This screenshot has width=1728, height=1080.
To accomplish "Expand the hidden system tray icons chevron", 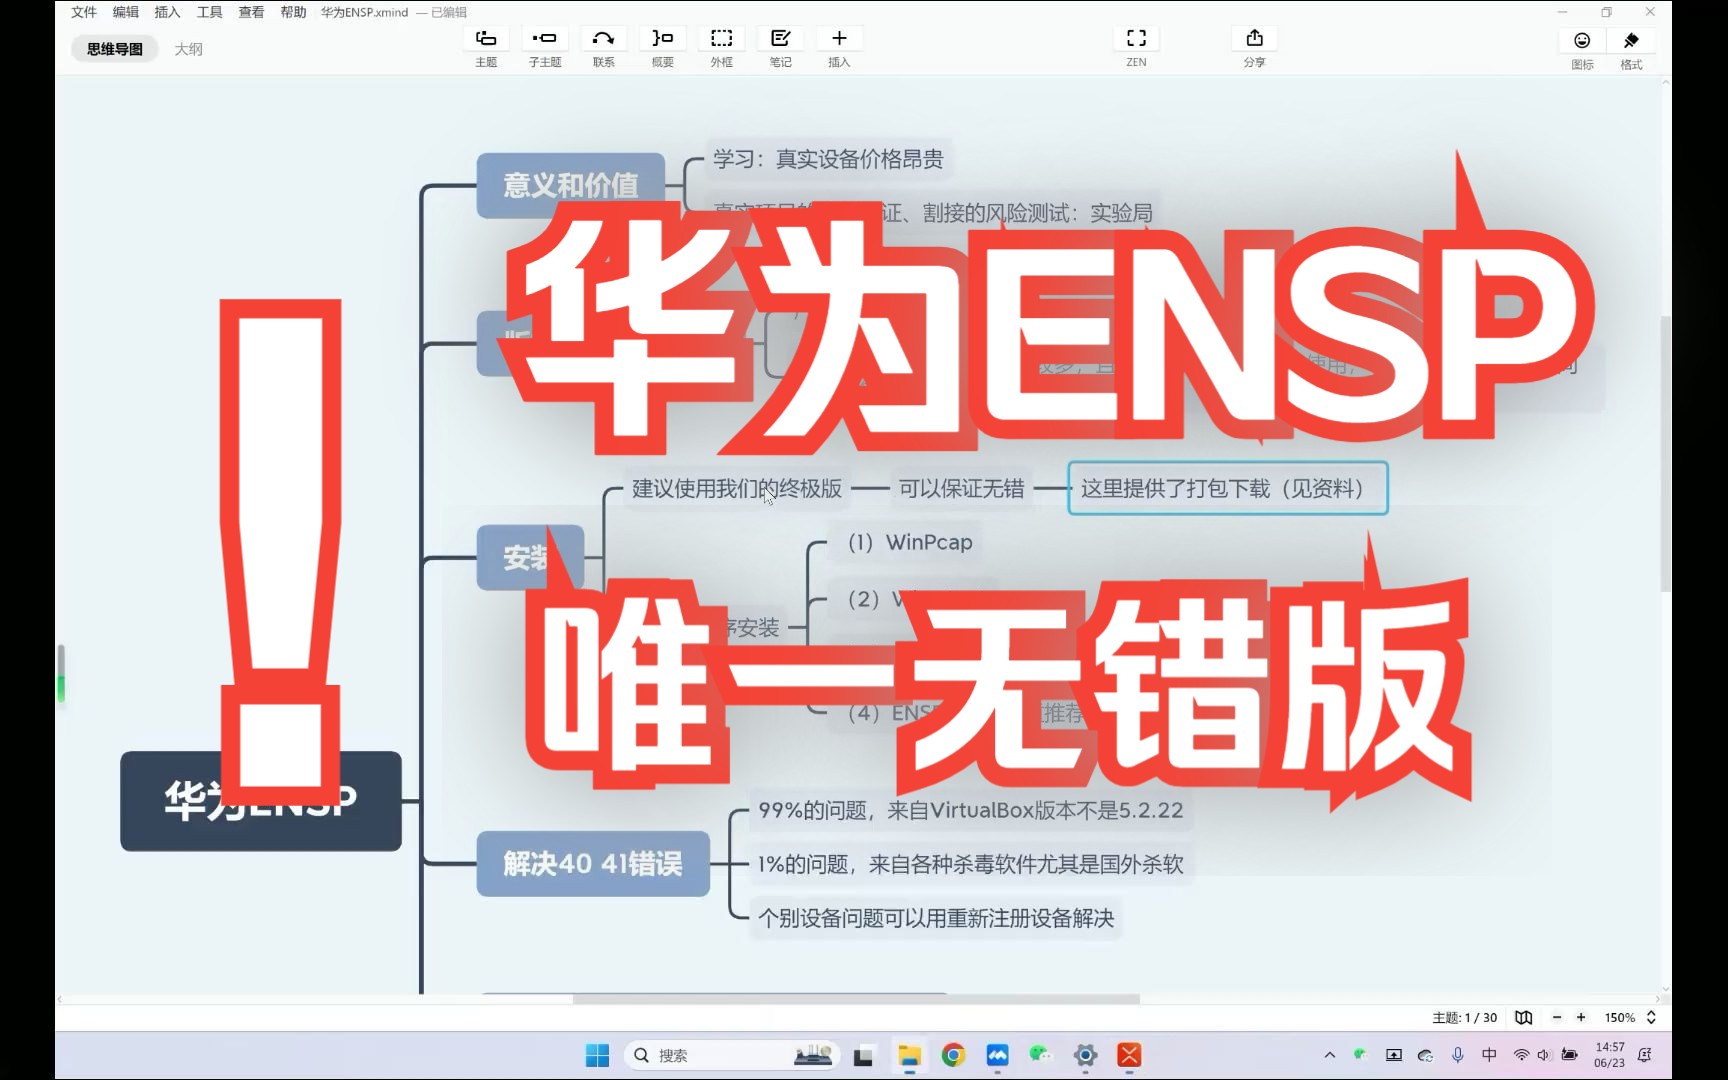I will click(x=1329, y=1055).
